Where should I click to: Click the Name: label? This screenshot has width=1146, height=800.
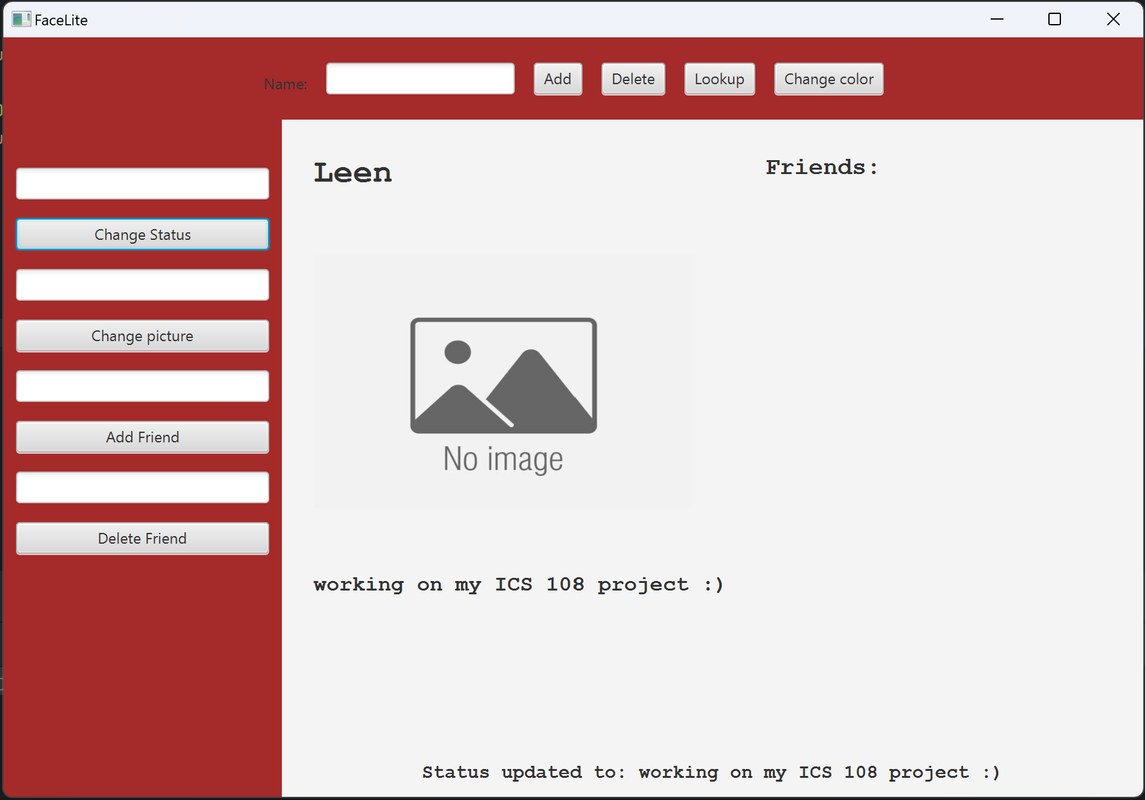(x=286, y=84)
